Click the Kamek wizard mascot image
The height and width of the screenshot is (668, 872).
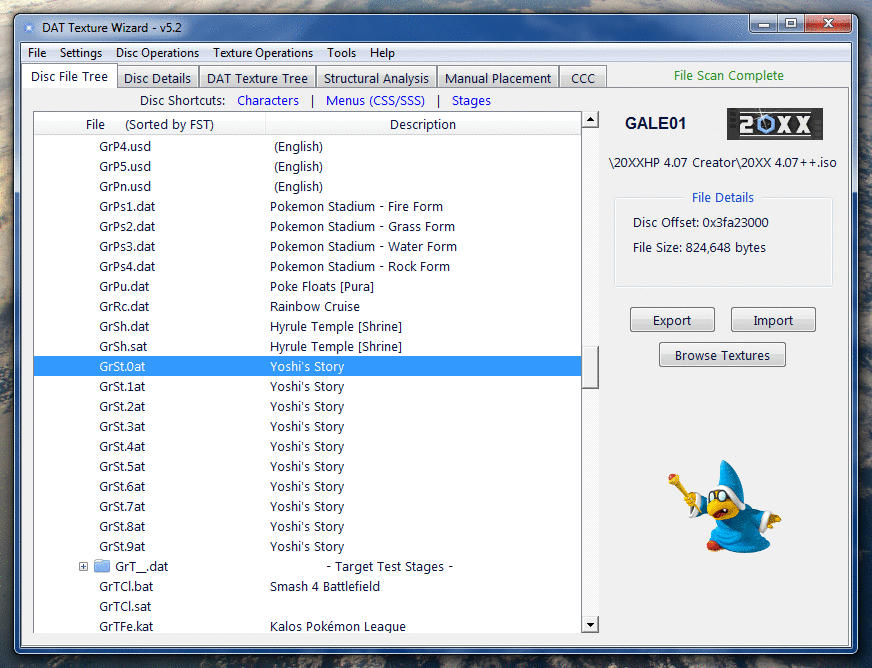(725, 507)
